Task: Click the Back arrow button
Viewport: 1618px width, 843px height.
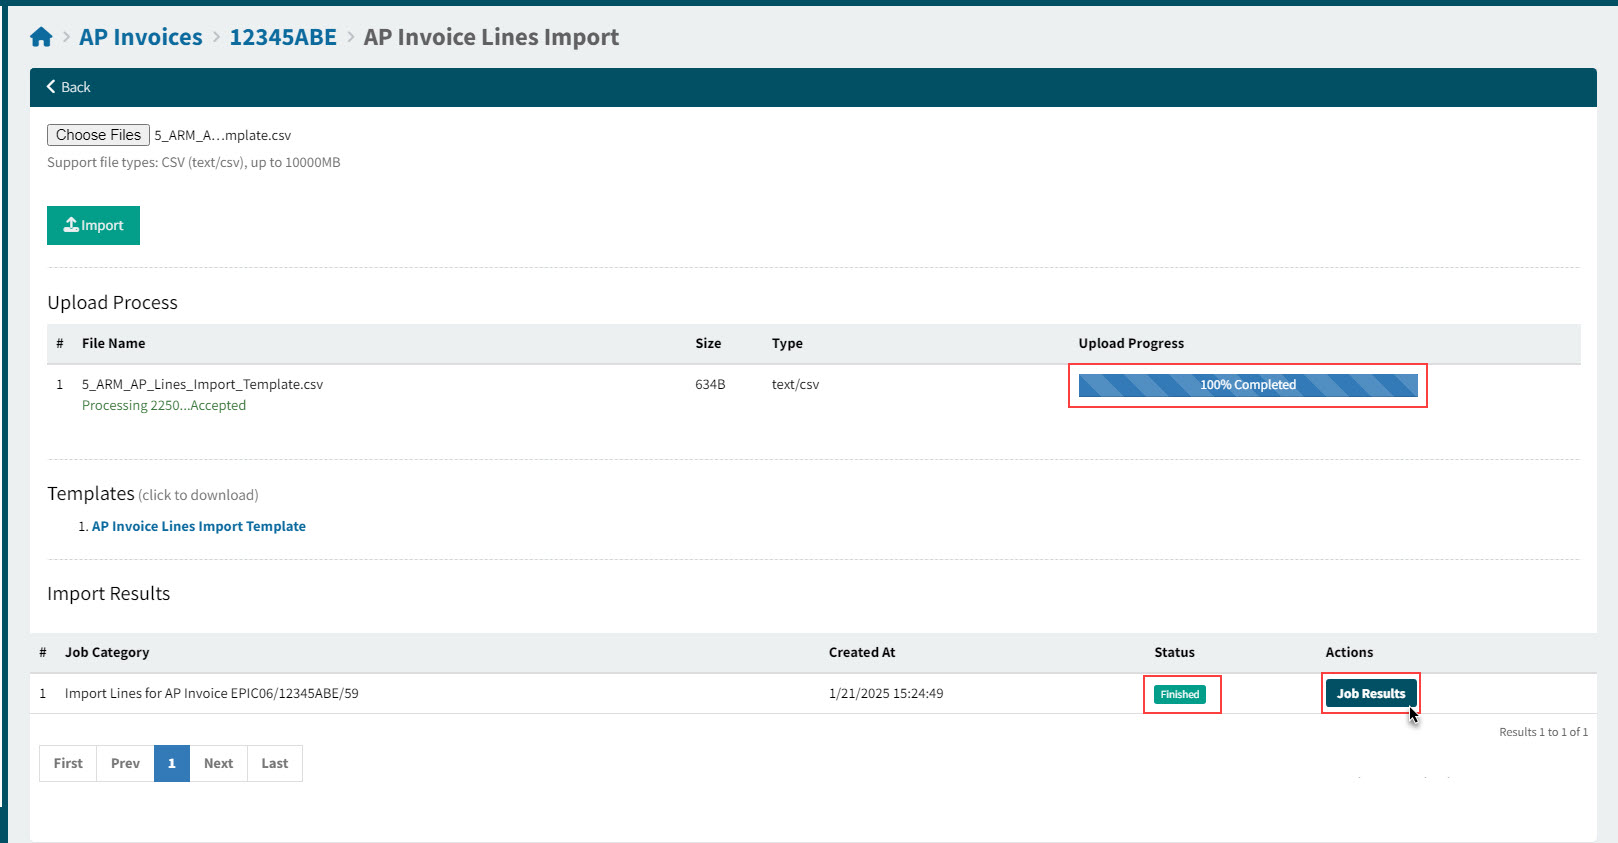Action: [x=68, y=87]
